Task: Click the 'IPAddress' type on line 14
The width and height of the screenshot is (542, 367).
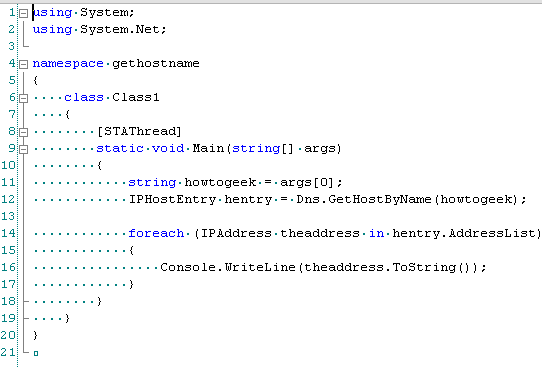Action: (x=236, y=233)
